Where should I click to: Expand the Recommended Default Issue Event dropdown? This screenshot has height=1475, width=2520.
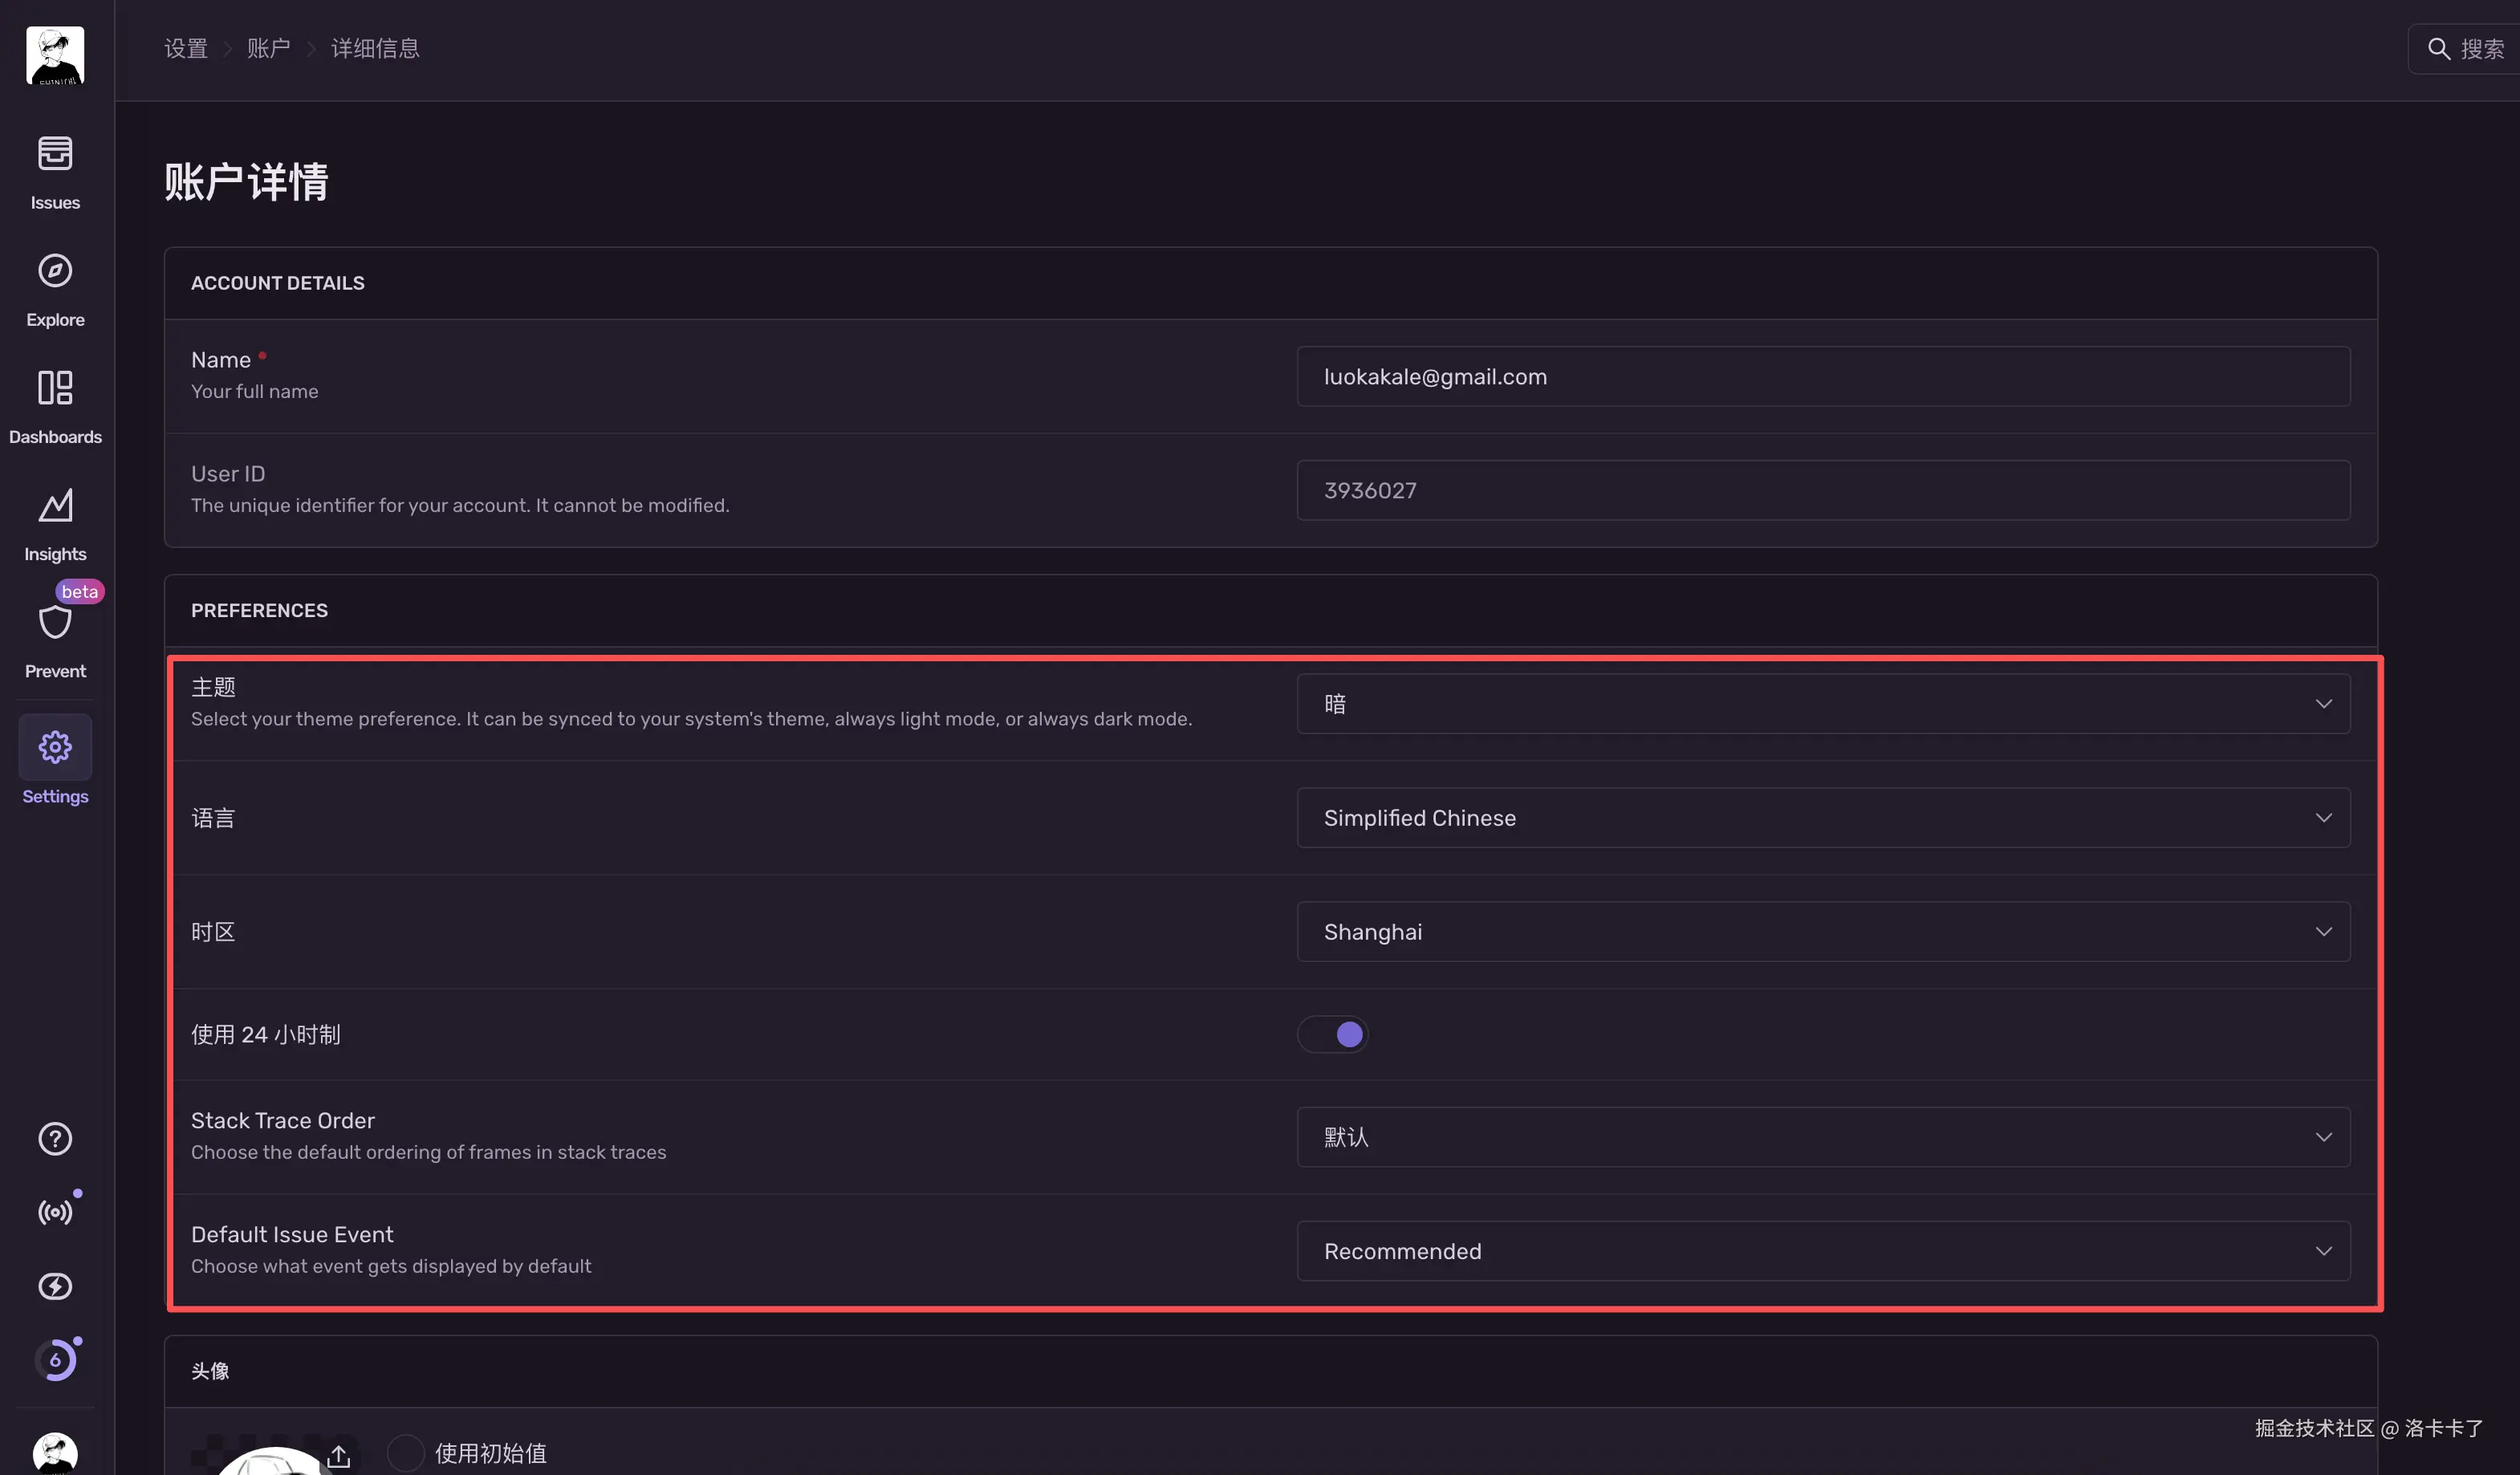[x=1822, y=1251]
